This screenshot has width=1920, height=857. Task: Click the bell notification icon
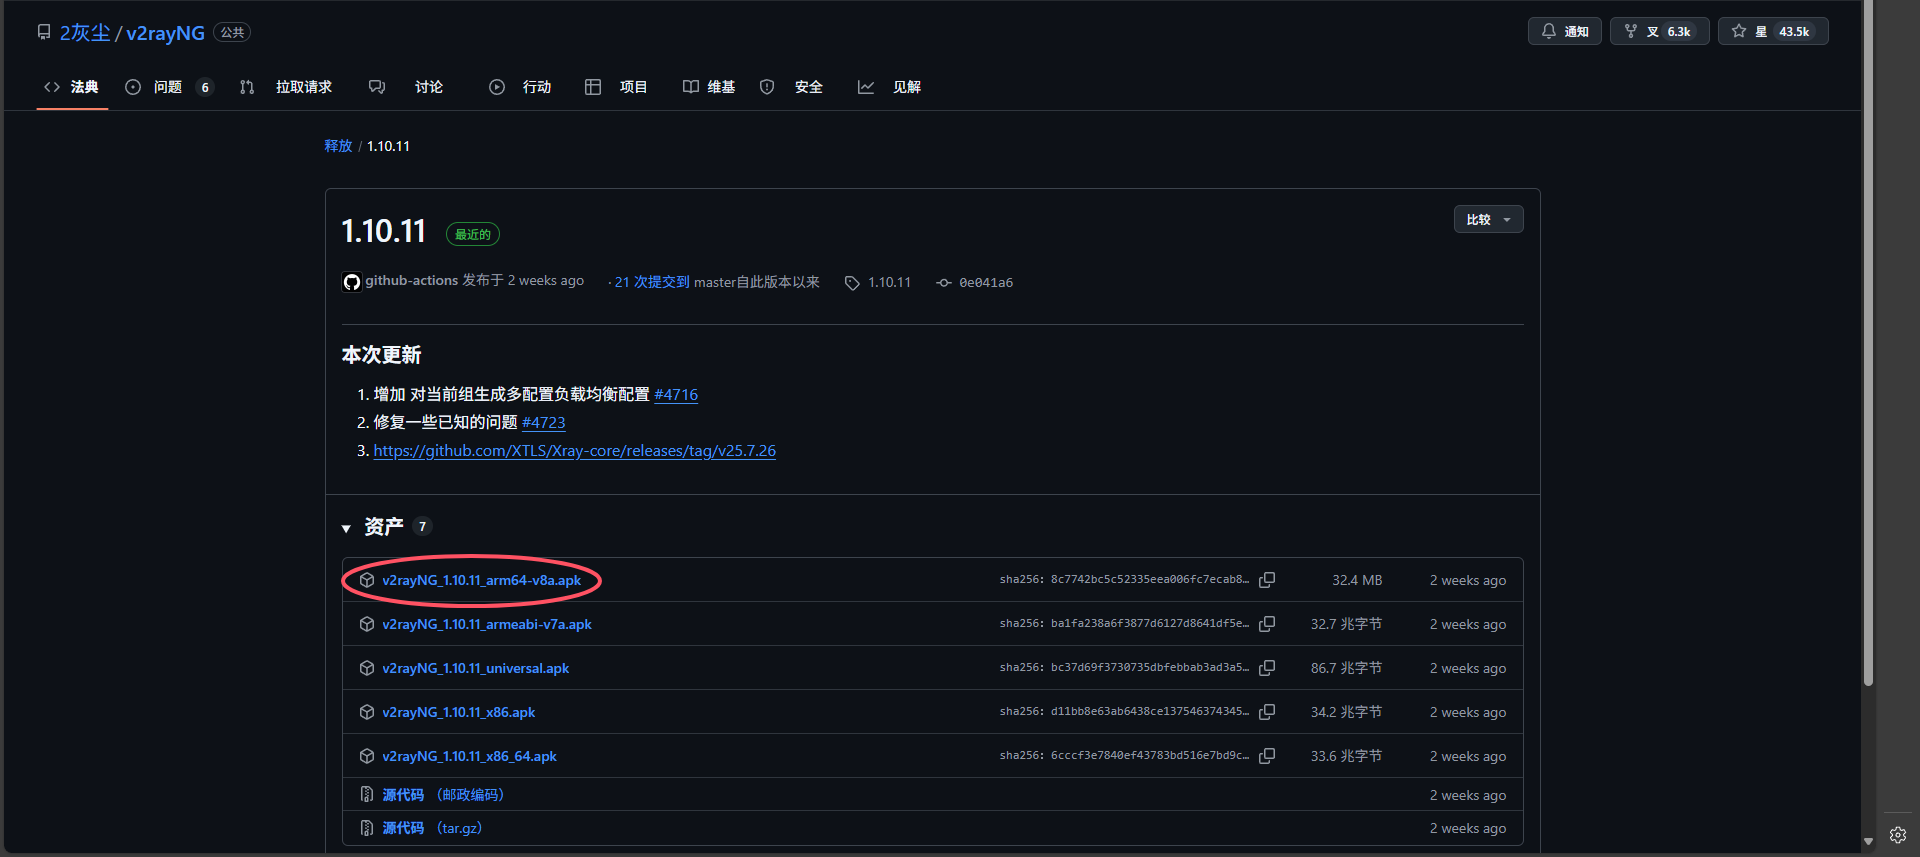click(x=1549, y=31)
